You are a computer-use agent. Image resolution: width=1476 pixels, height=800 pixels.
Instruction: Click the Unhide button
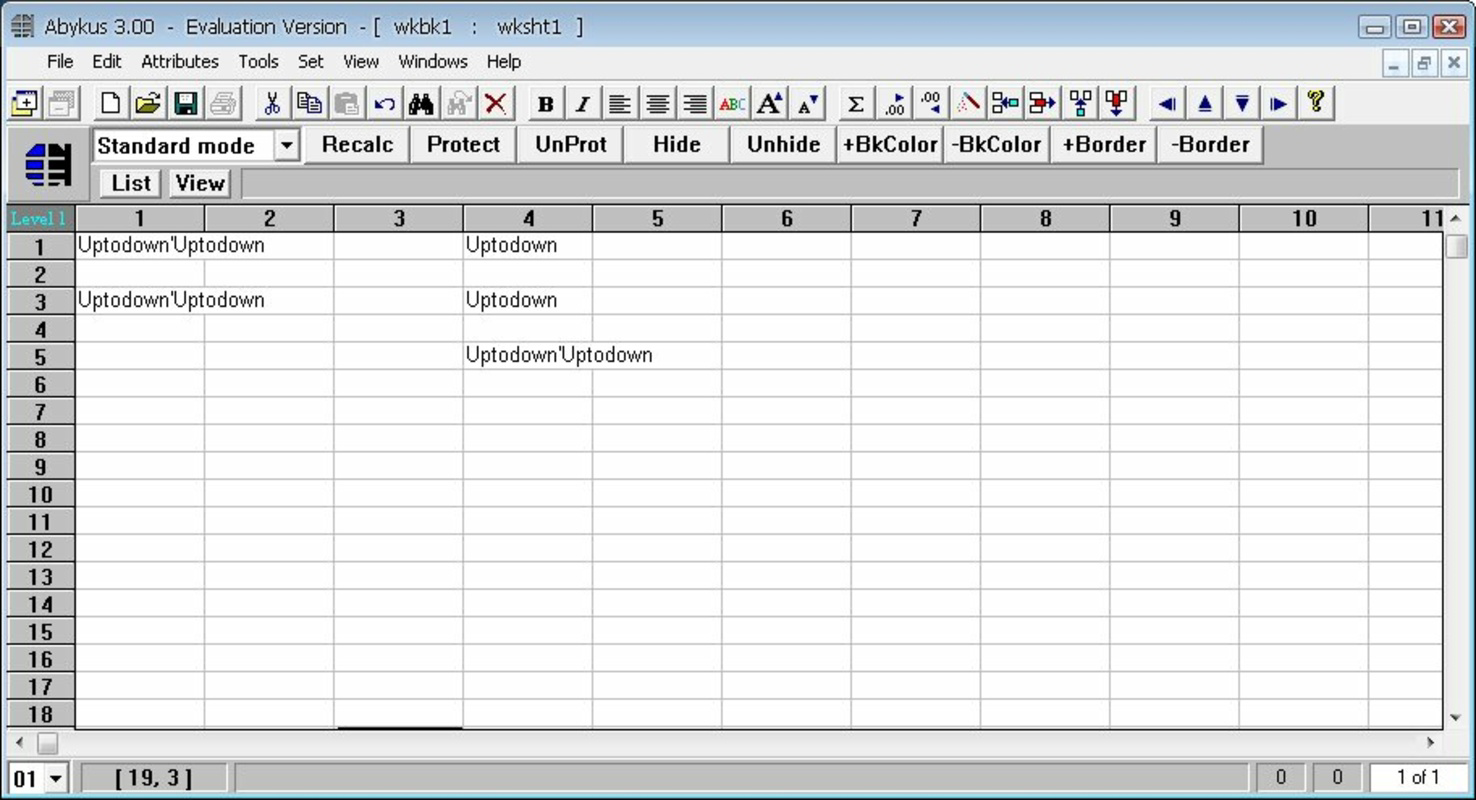click(x=784, y=144)
